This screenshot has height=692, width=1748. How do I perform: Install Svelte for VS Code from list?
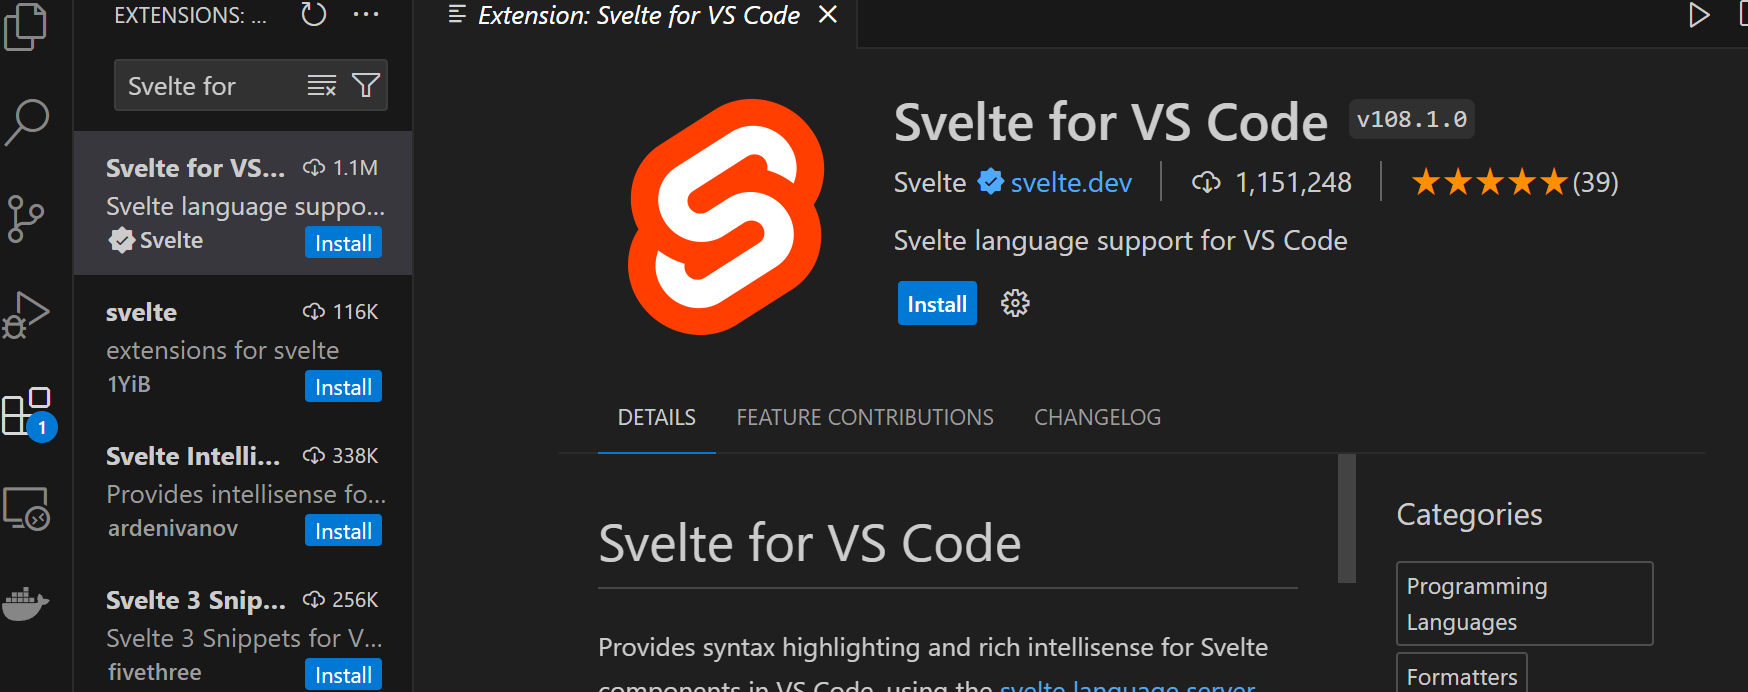[343, 243]
